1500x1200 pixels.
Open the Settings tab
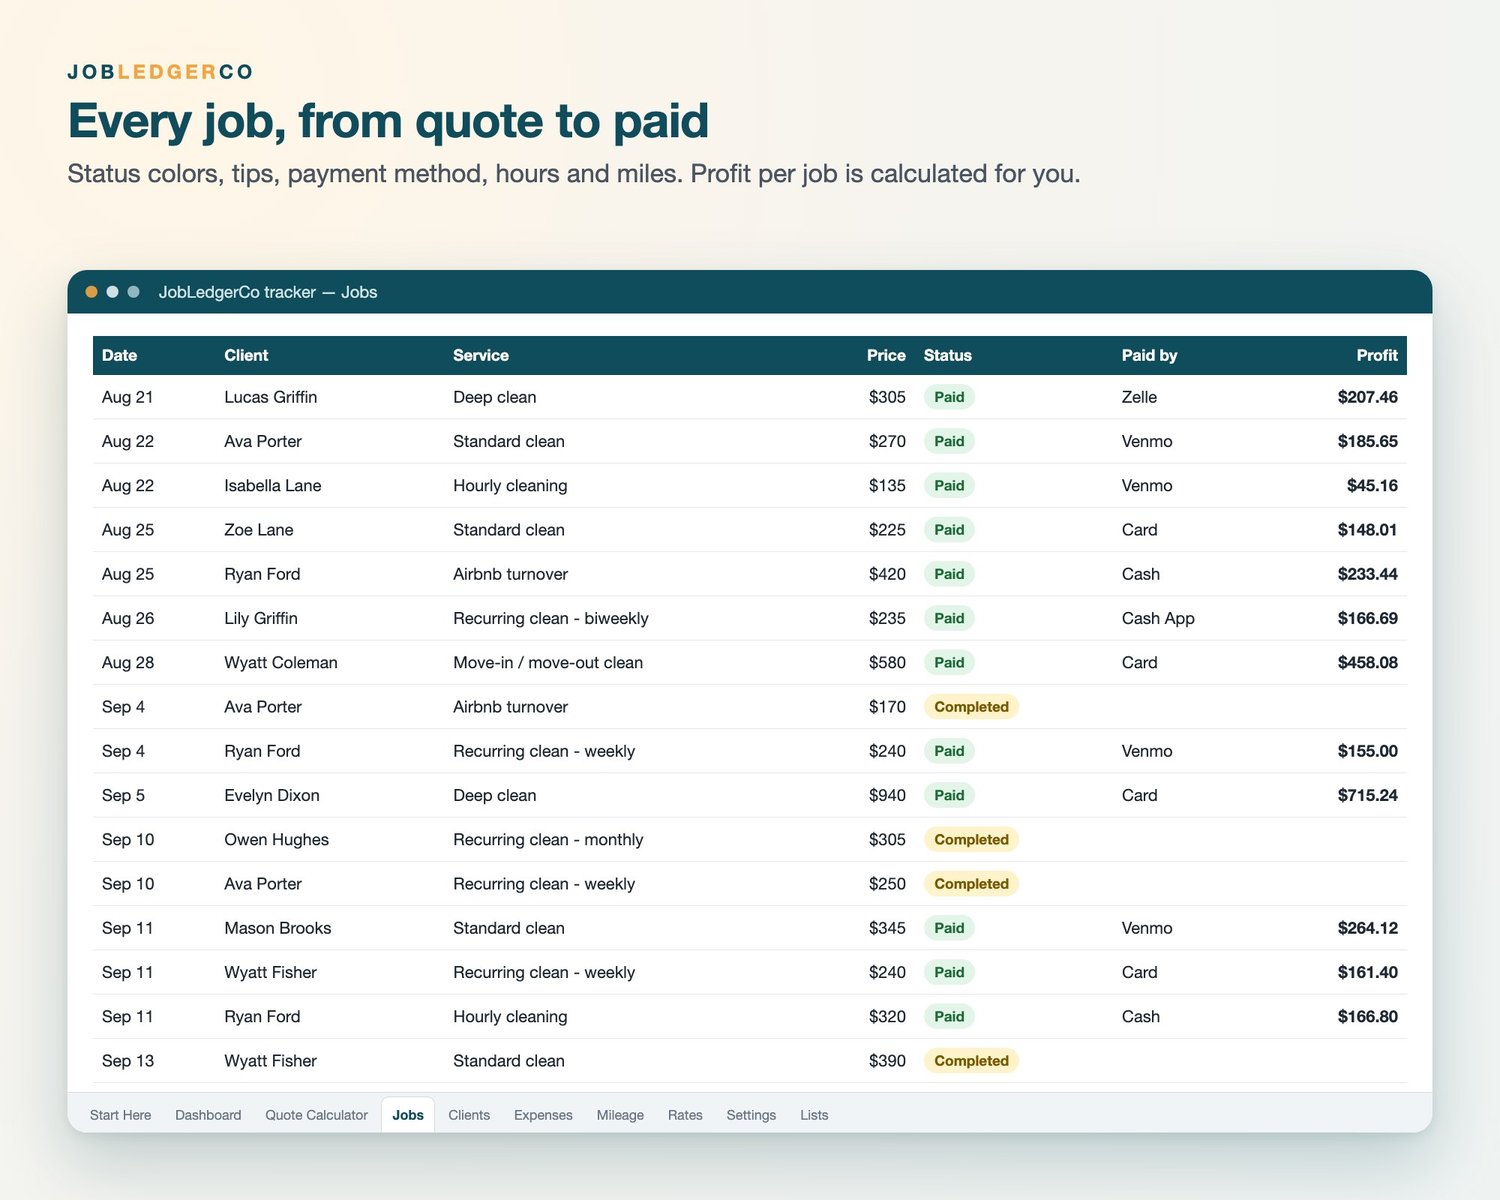(x=751, y=1115)
